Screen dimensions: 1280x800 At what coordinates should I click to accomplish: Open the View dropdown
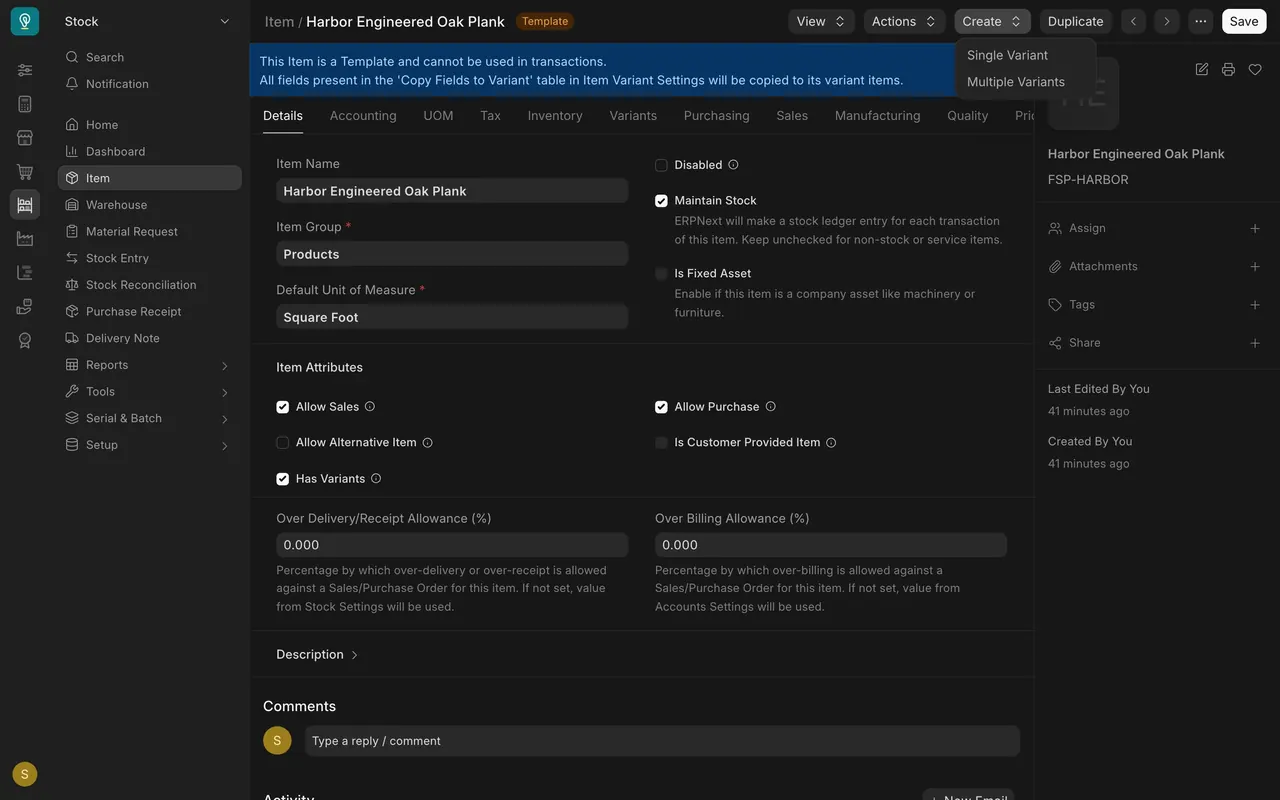coord(821,21)
